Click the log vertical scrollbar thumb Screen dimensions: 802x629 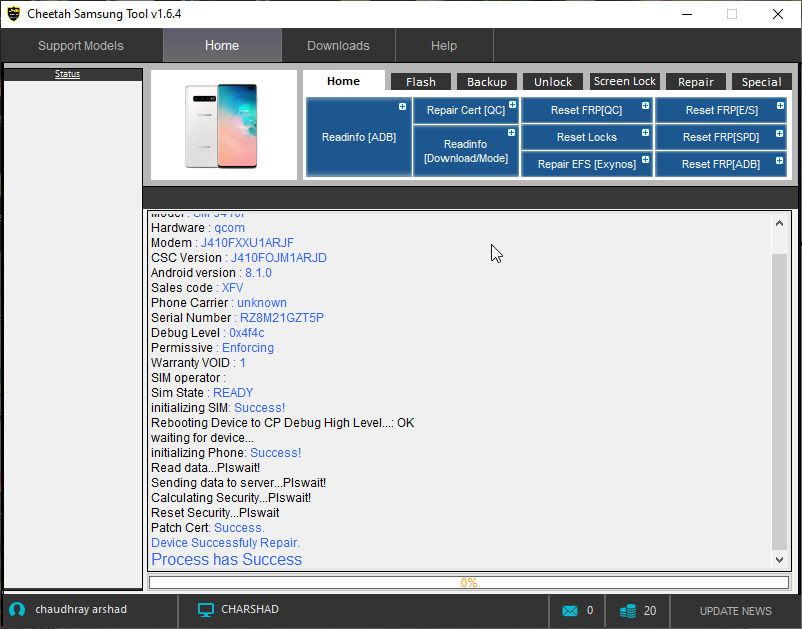point(779,401)
